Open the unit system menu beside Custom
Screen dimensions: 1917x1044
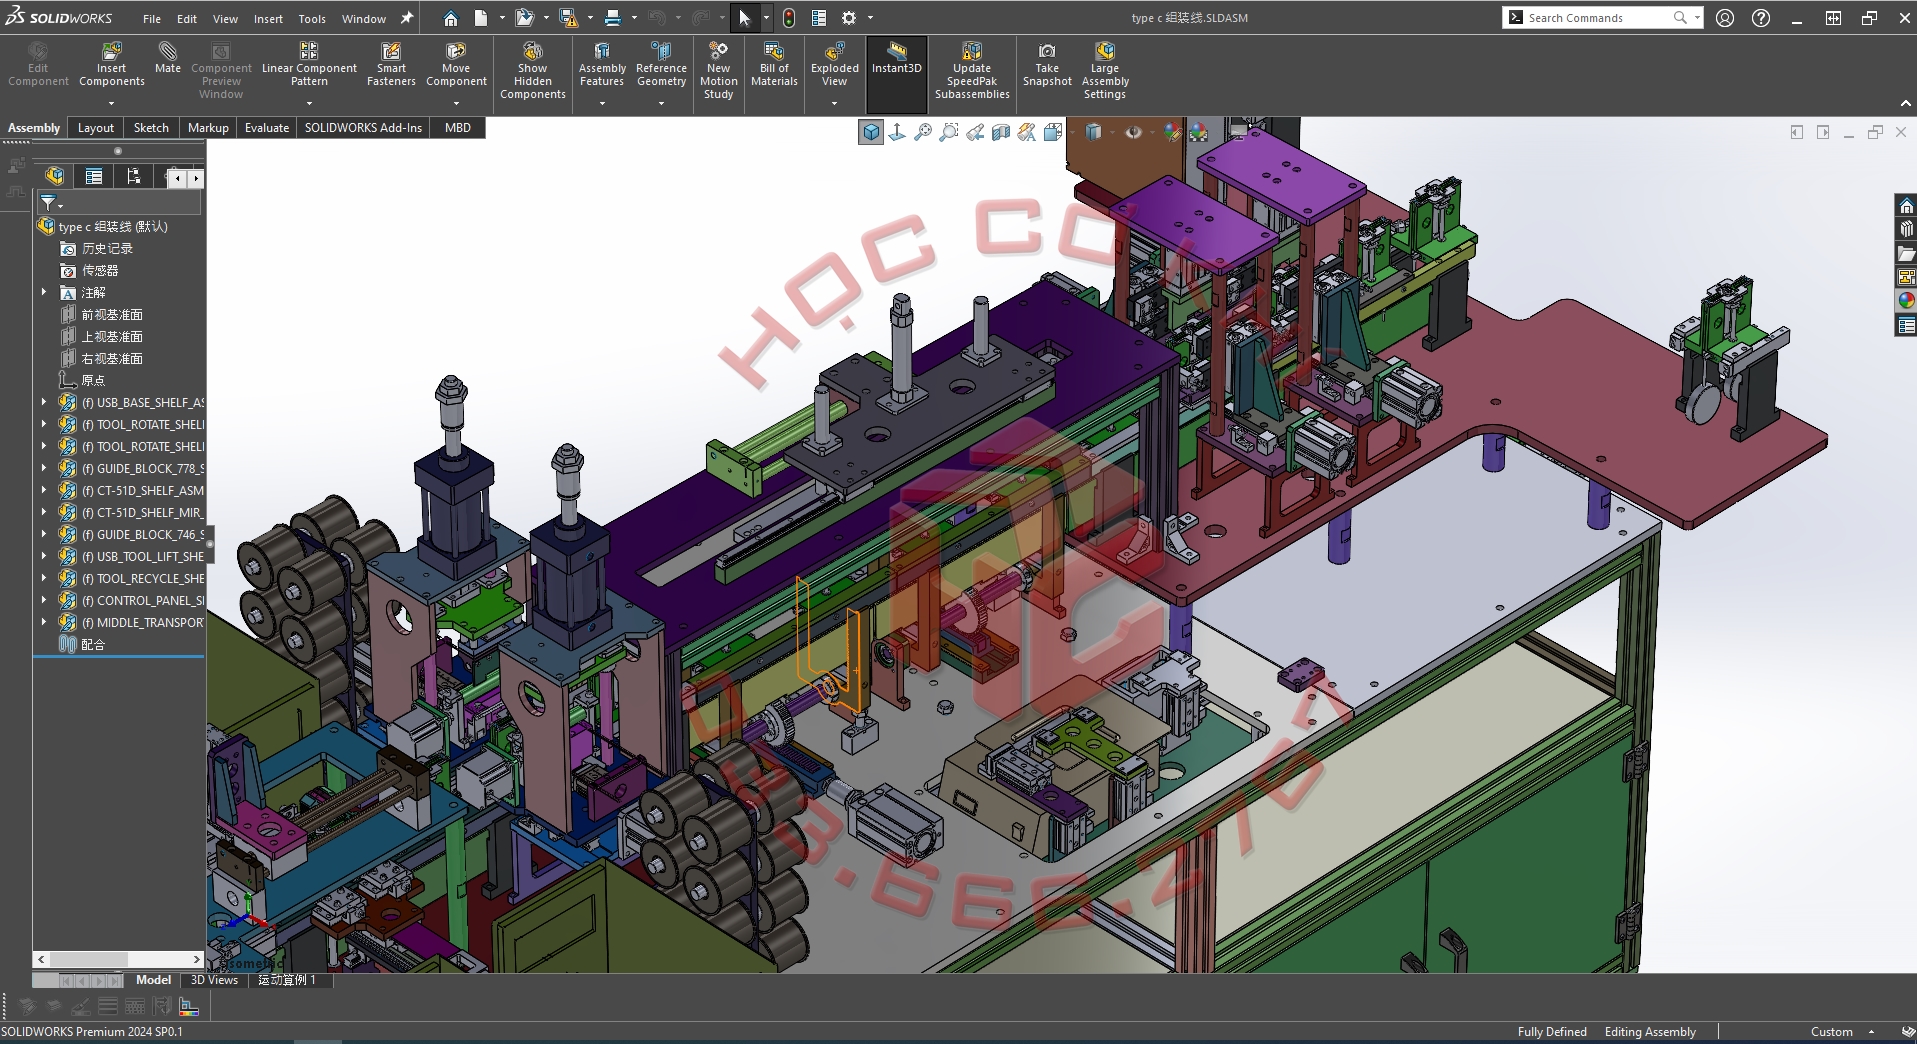1871,1032
